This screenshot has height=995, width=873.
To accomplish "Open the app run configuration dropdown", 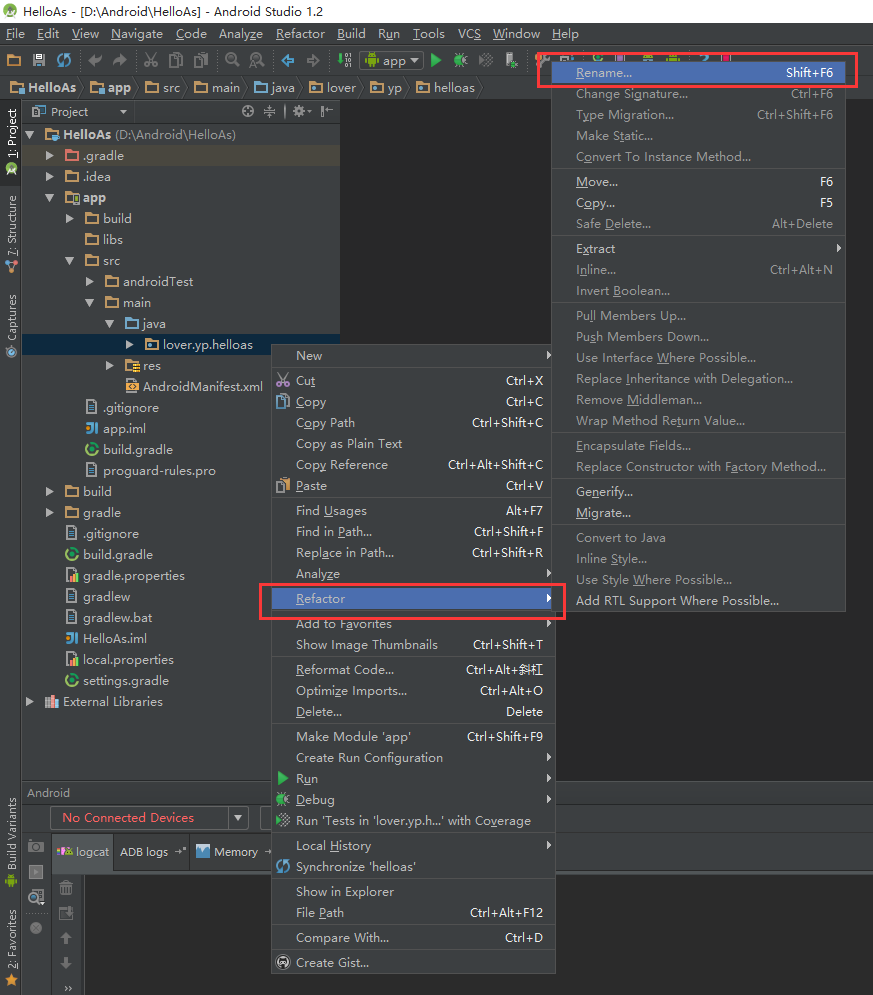I will 391,61.
